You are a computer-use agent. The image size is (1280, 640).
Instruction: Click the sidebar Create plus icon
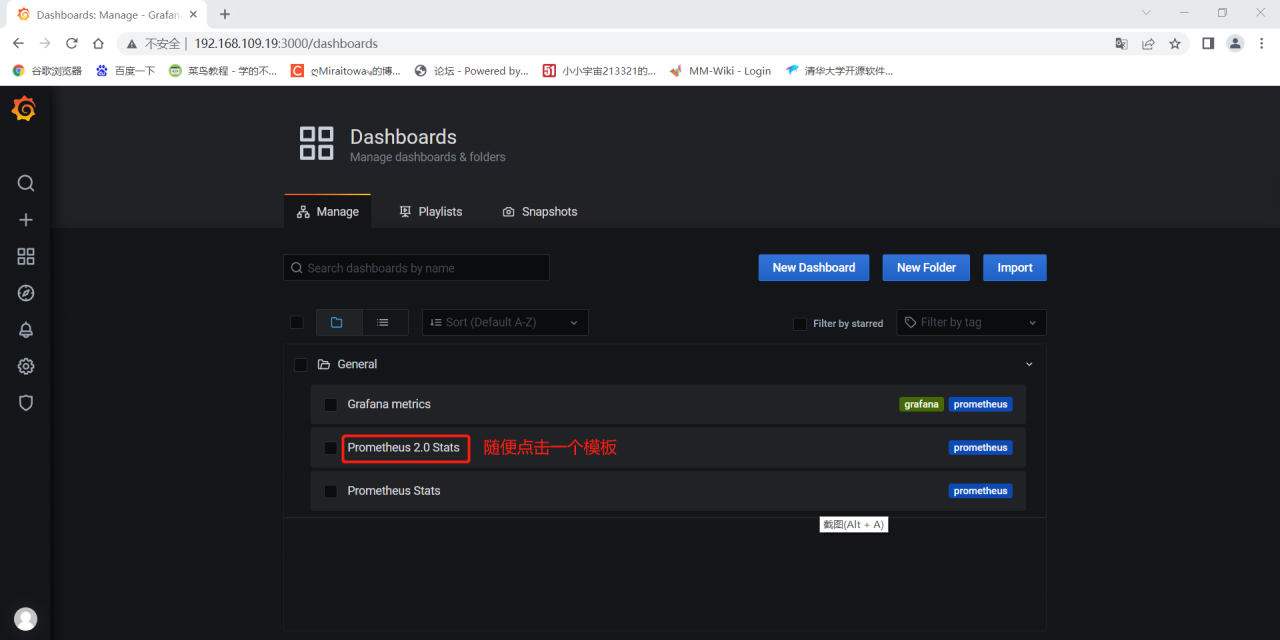pyautogui.click(x=26, y=220)
